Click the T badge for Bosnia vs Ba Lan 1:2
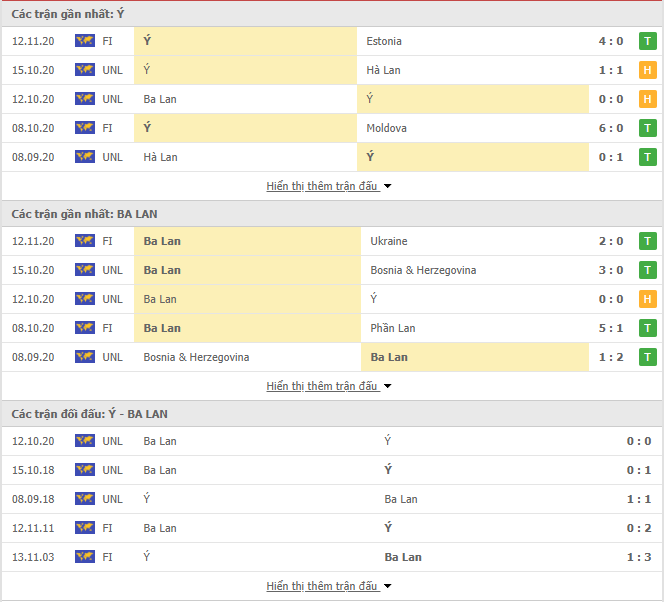Viewport: 664px width, 602px height. [647, 357]
